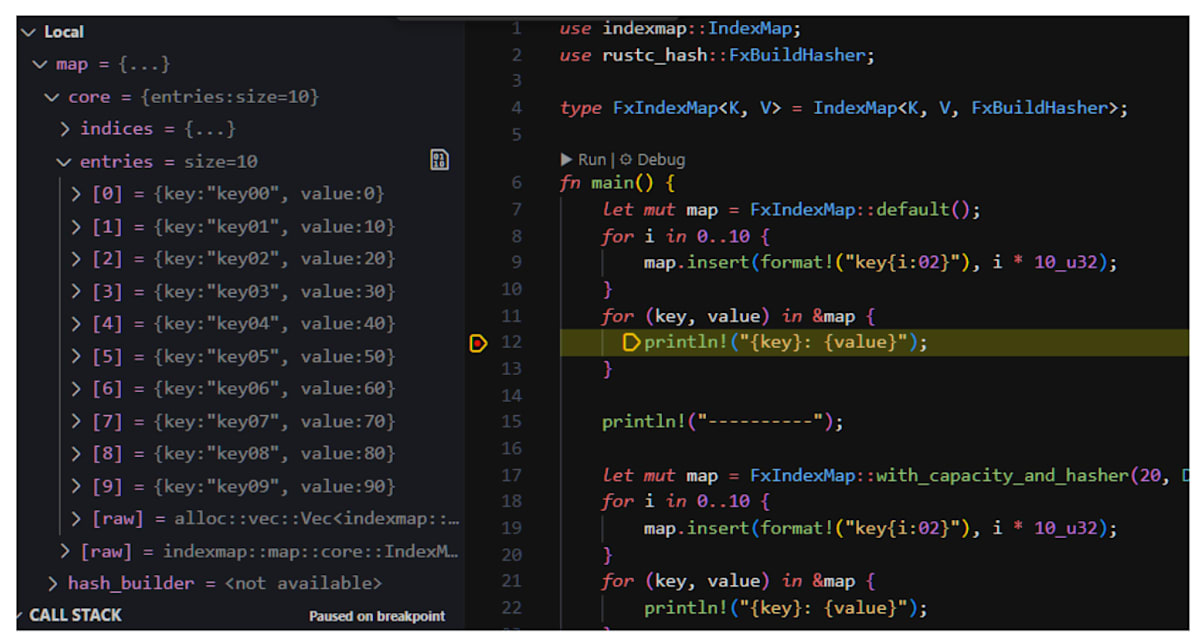This screenshot has height=643, width=1200.
Task: Click line number 6 in the gutter
Action: 516,182
